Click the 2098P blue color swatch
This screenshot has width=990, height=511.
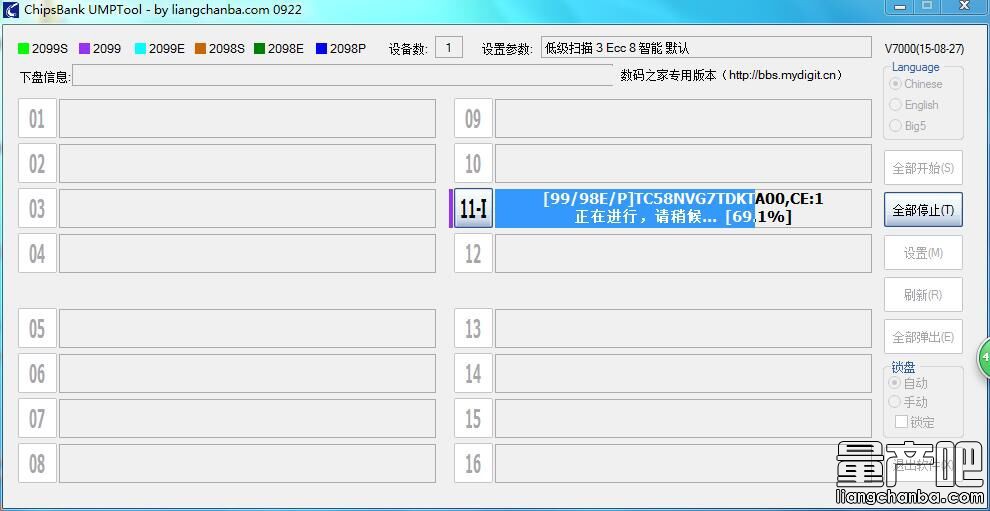click(x=321, y=49)
